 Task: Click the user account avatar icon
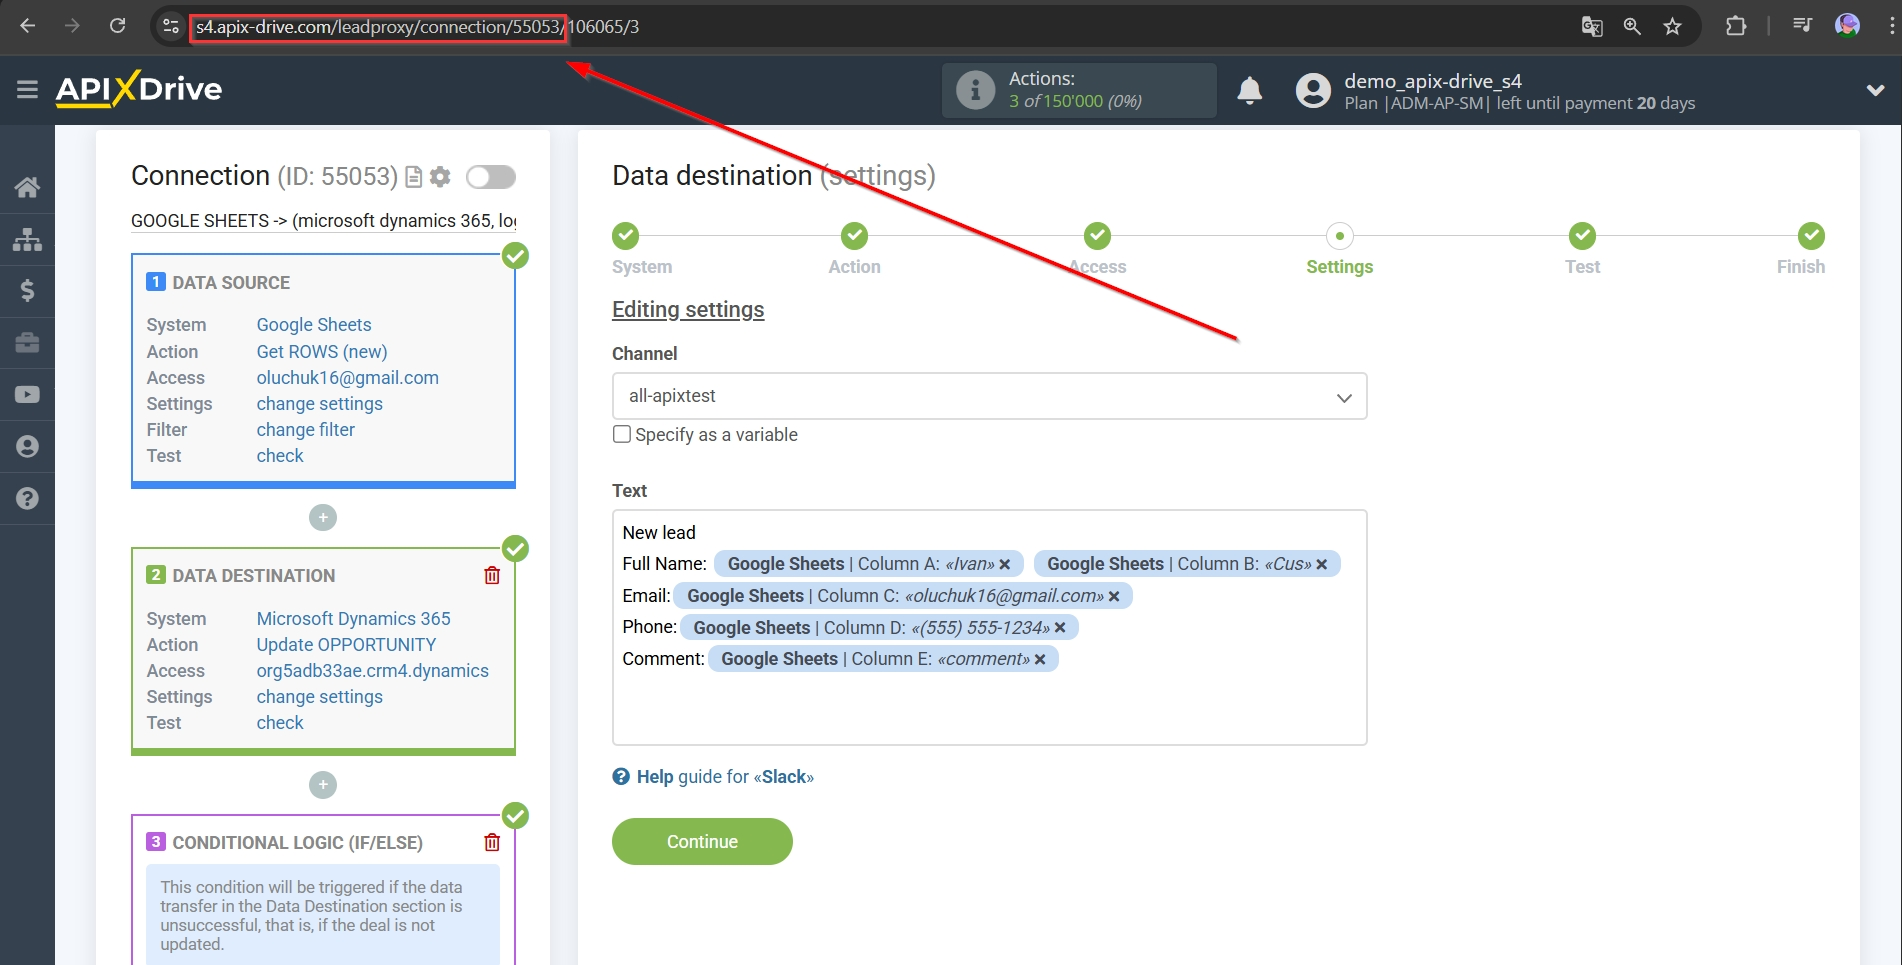tap(1313, 91)
